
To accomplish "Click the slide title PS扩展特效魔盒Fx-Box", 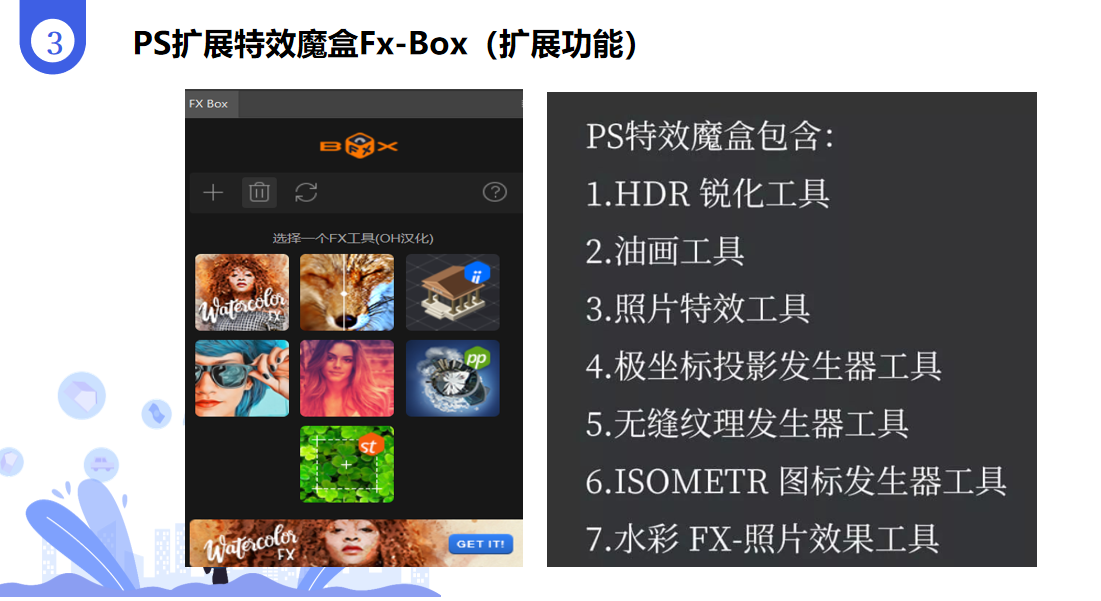I will pyautogui.click(x=301, y=44).
